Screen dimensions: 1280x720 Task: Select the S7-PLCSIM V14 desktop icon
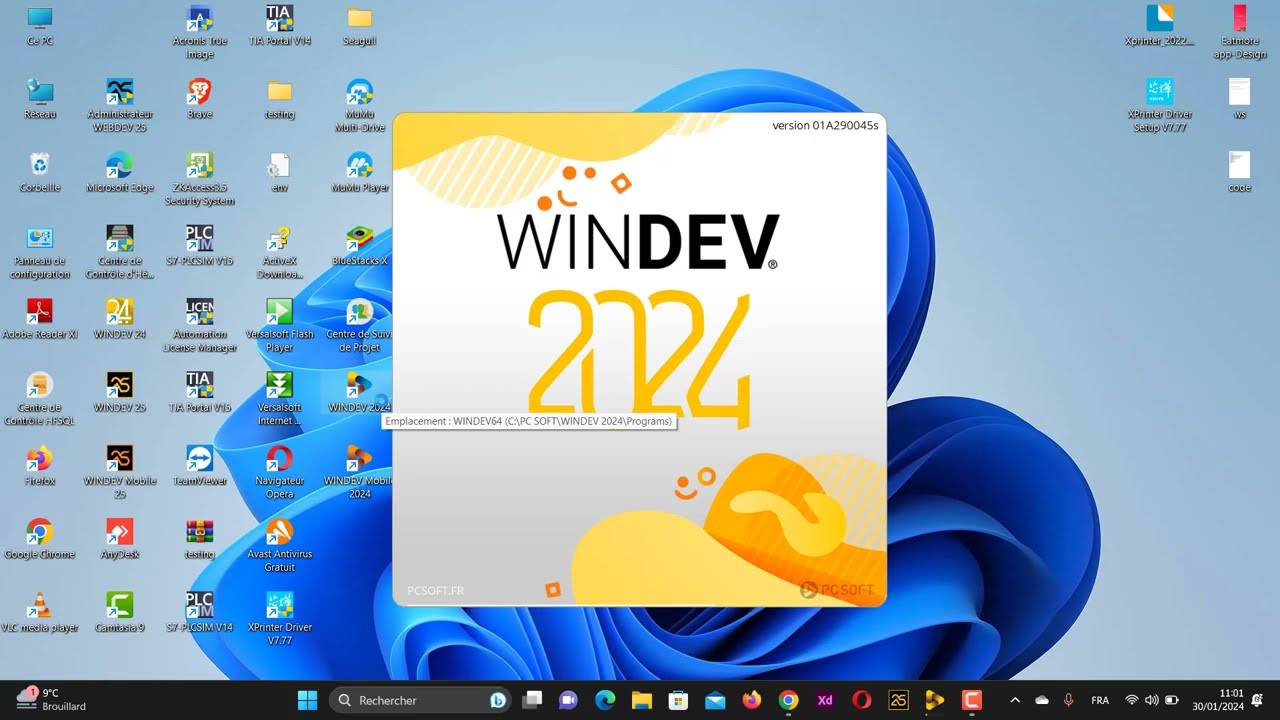click(200, 611)
